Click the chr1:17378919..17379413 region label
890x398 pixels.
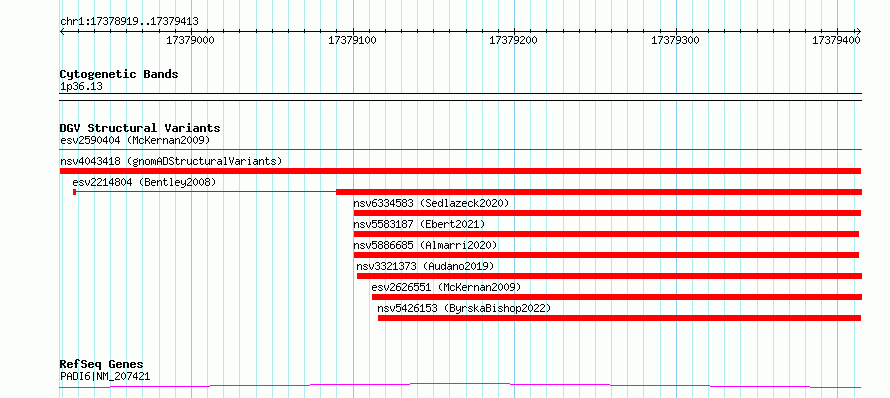click(x=129, y=22)
